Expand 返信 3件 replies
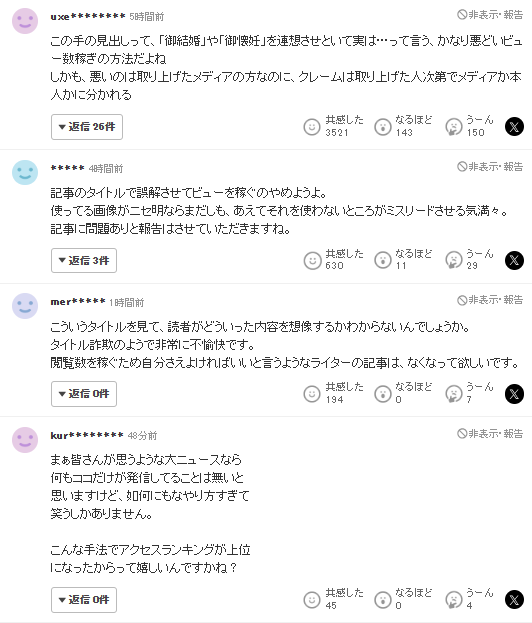The height and width of the screenshot is (623, 532). [84, 261]
